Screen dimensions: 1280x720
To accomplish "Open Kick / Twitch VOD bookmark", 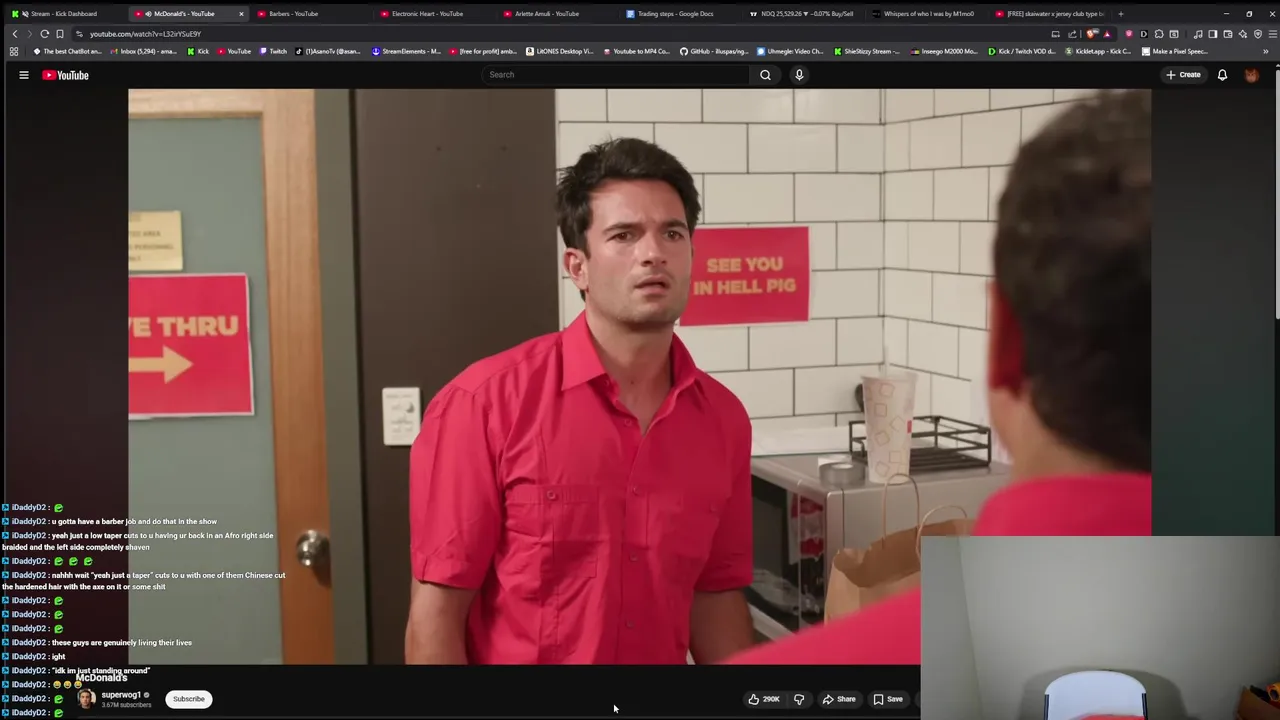I will coord(1022,51).
